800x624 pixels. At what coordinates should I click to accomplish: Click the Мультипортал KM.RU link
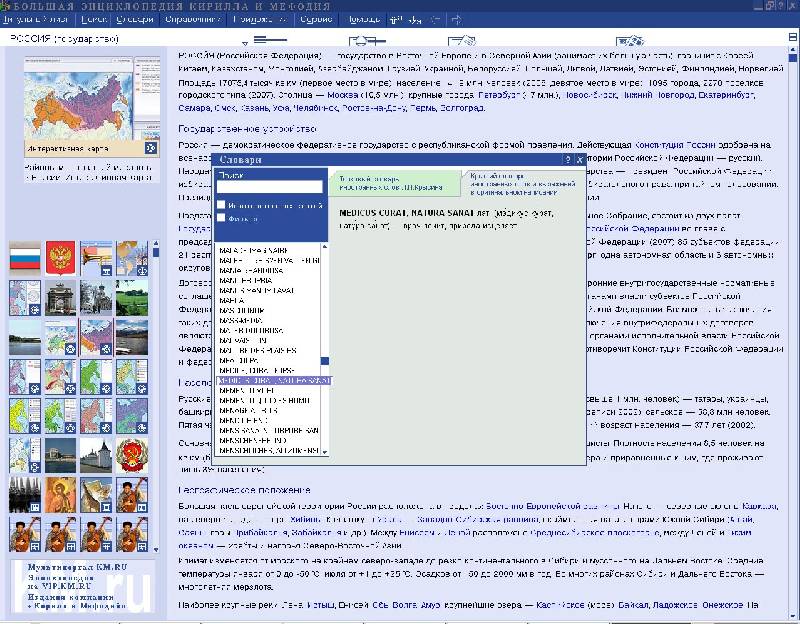78,567
